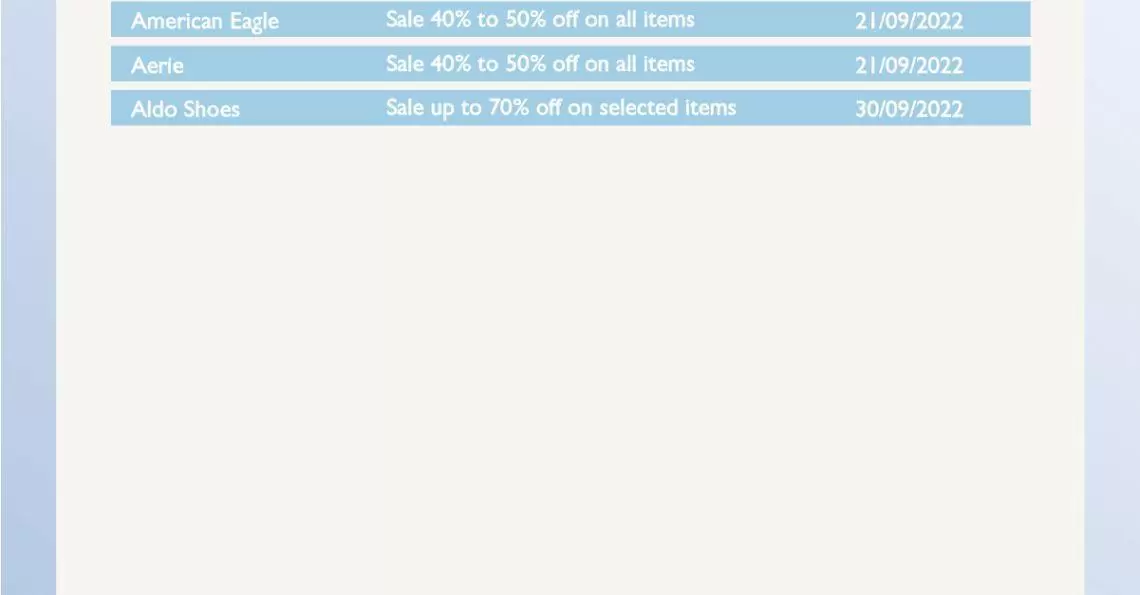This screenshot has height=595, width=1140.
Task: Click the Aldo Shoes date 30/09/2022
Action: pos(908,109)
